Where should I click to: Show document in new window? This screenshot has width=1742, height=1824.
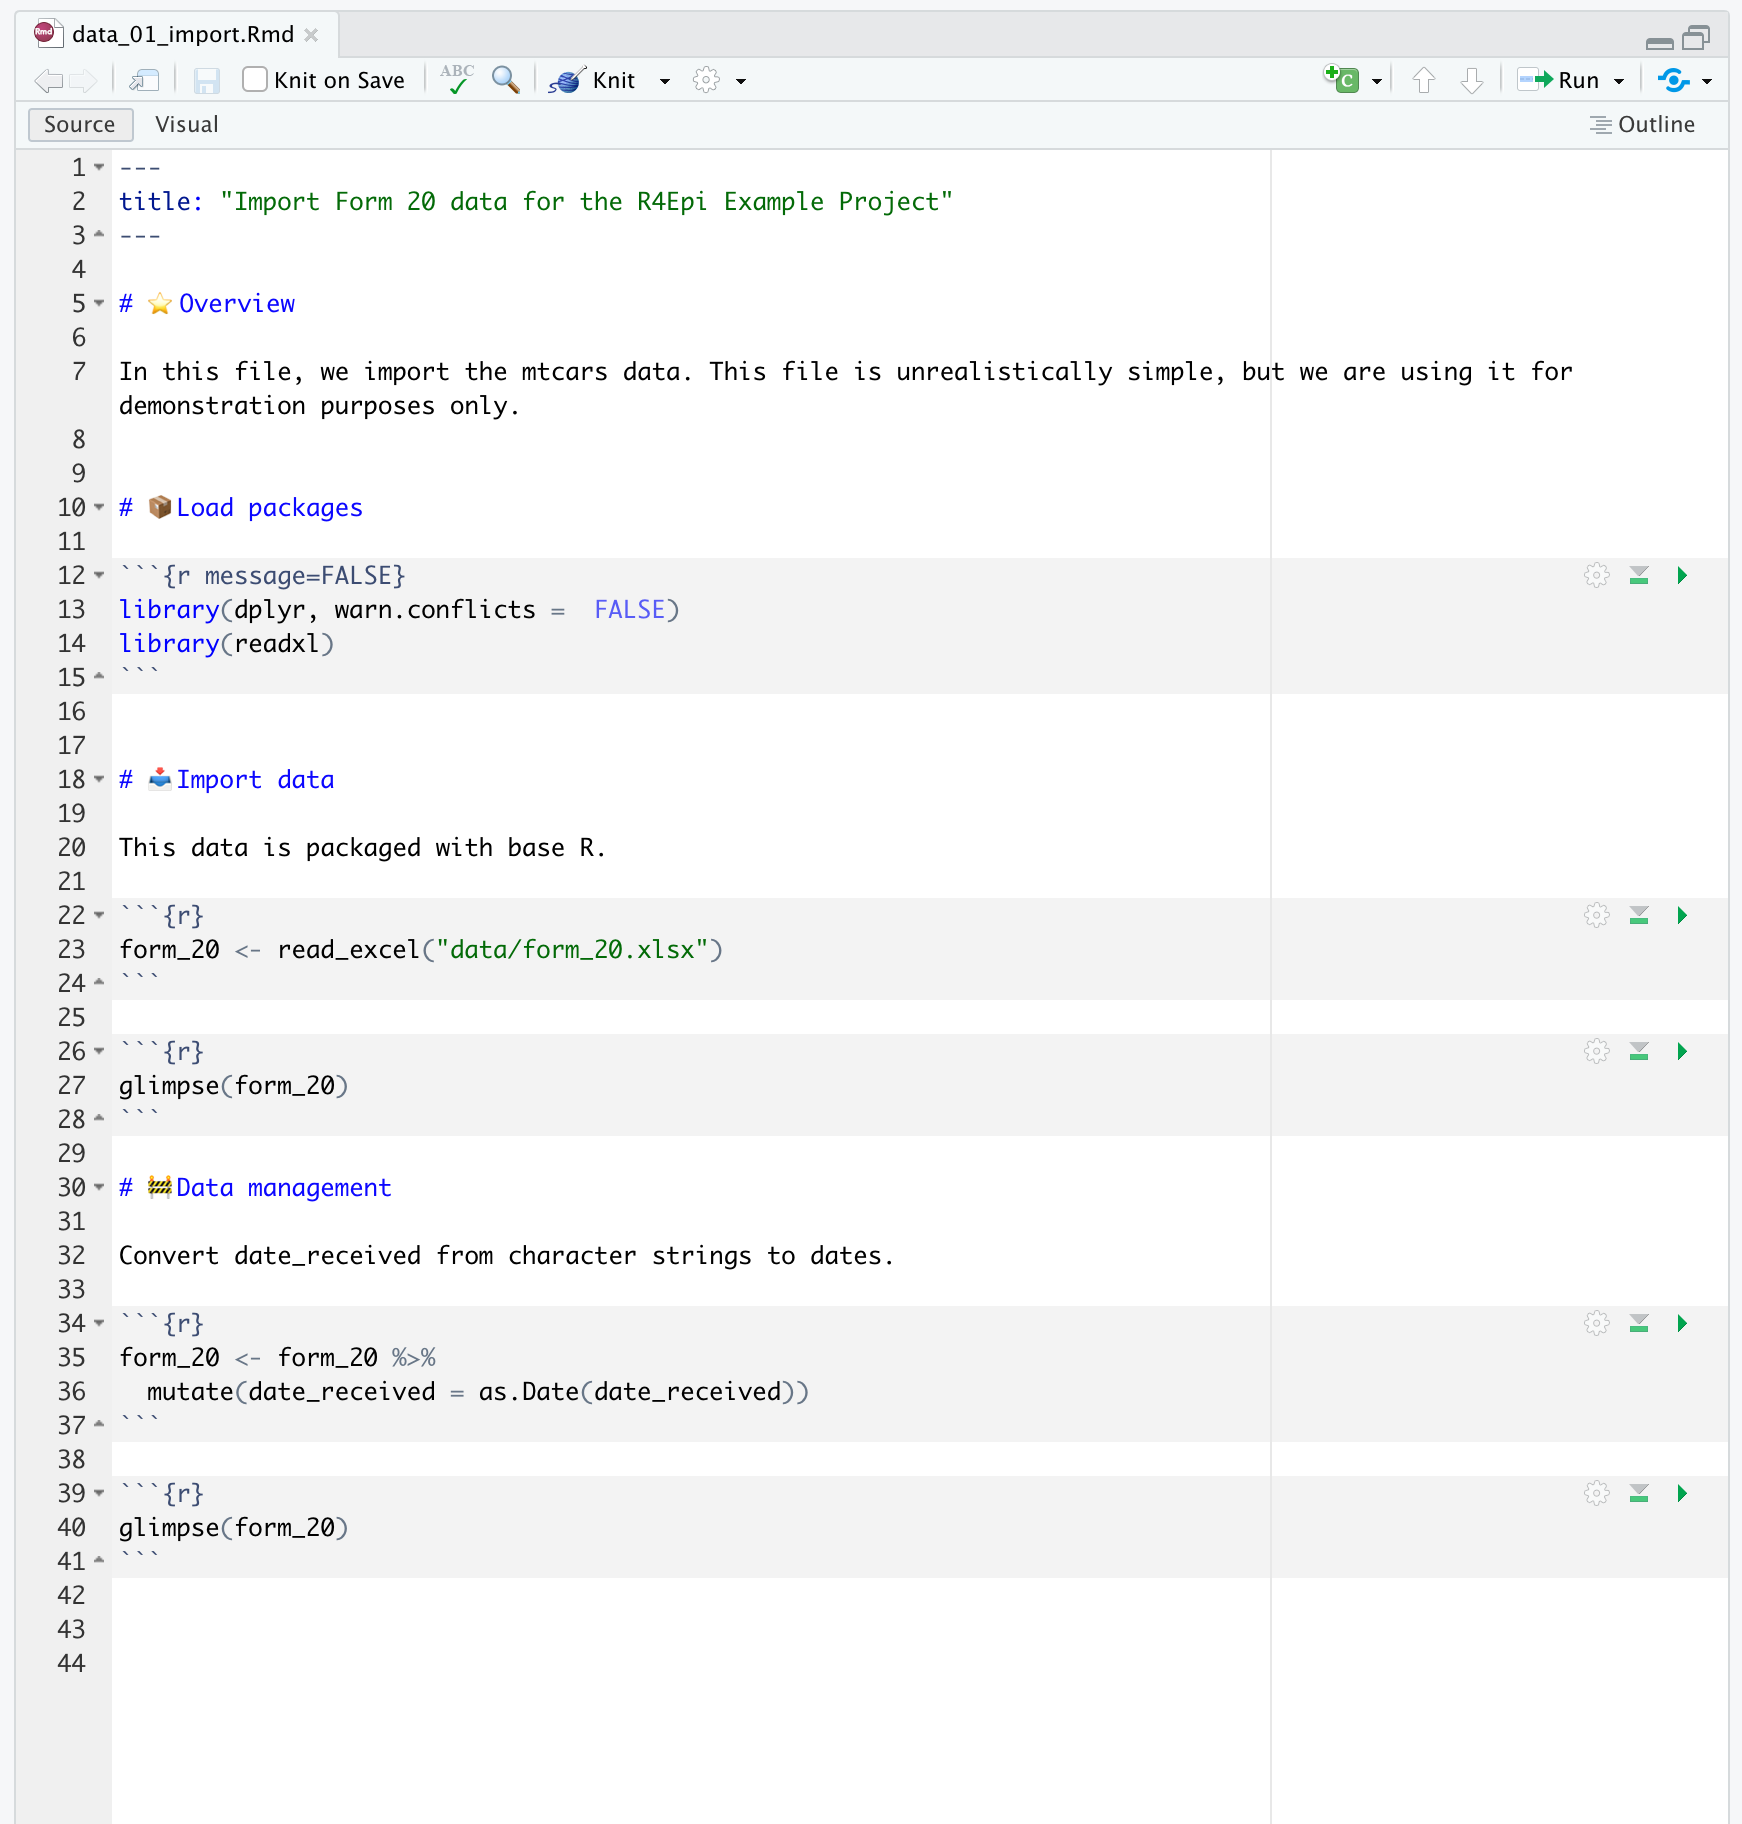(145, 81)
